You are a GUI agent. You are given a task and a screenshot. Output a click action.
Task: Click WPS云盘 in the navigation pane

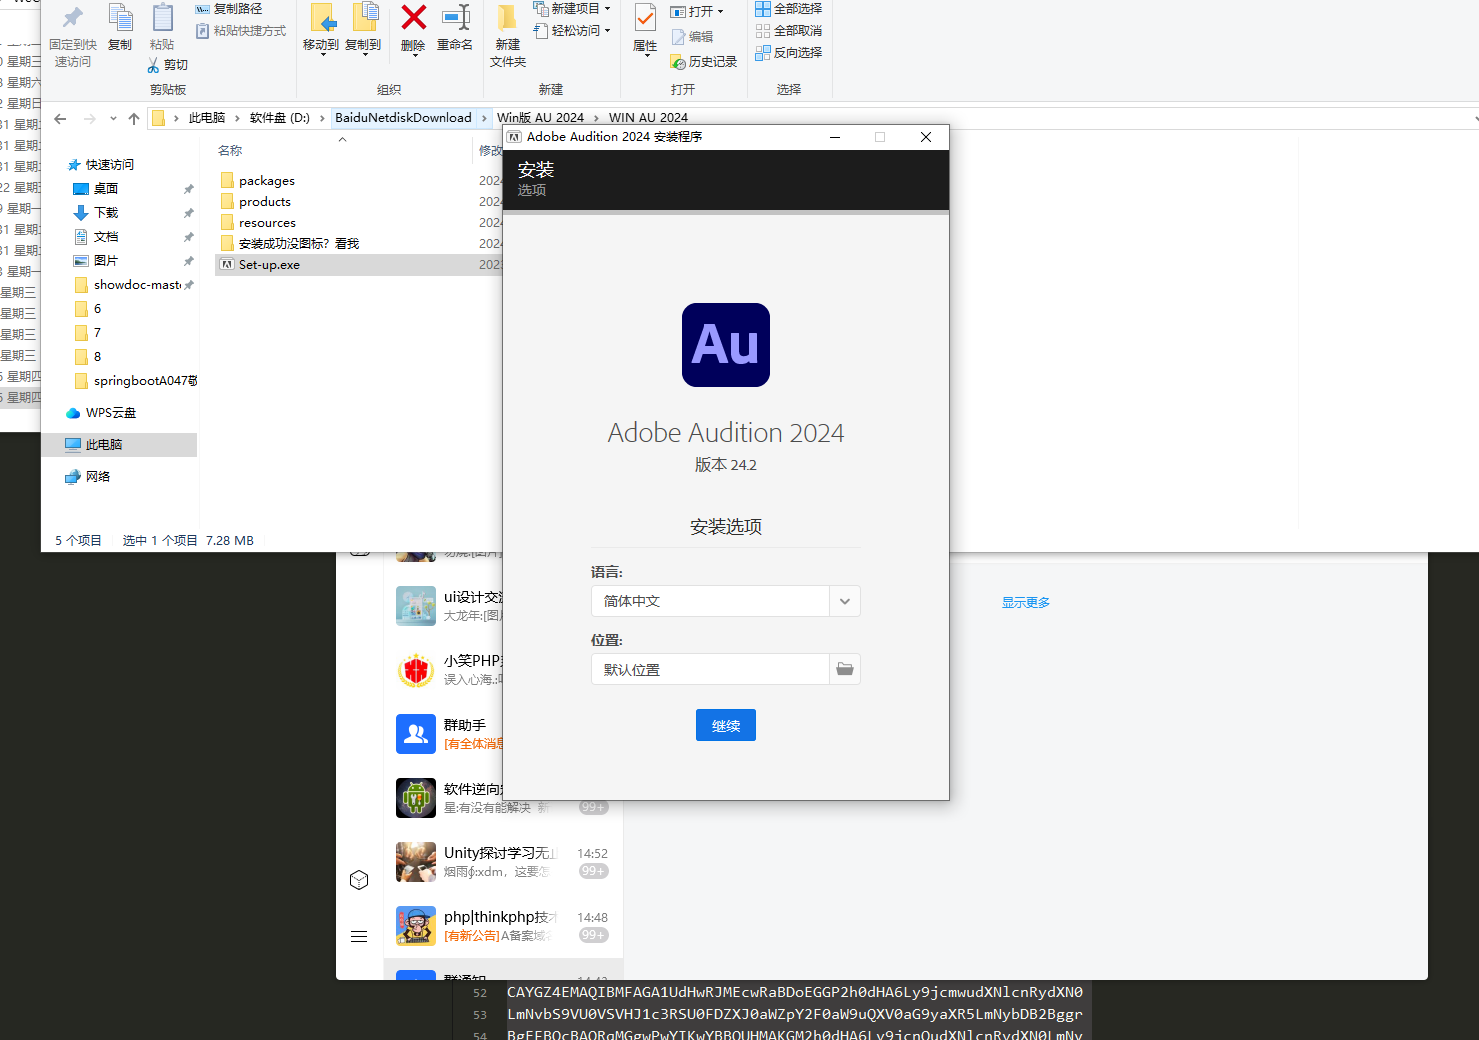click(110, 413)
